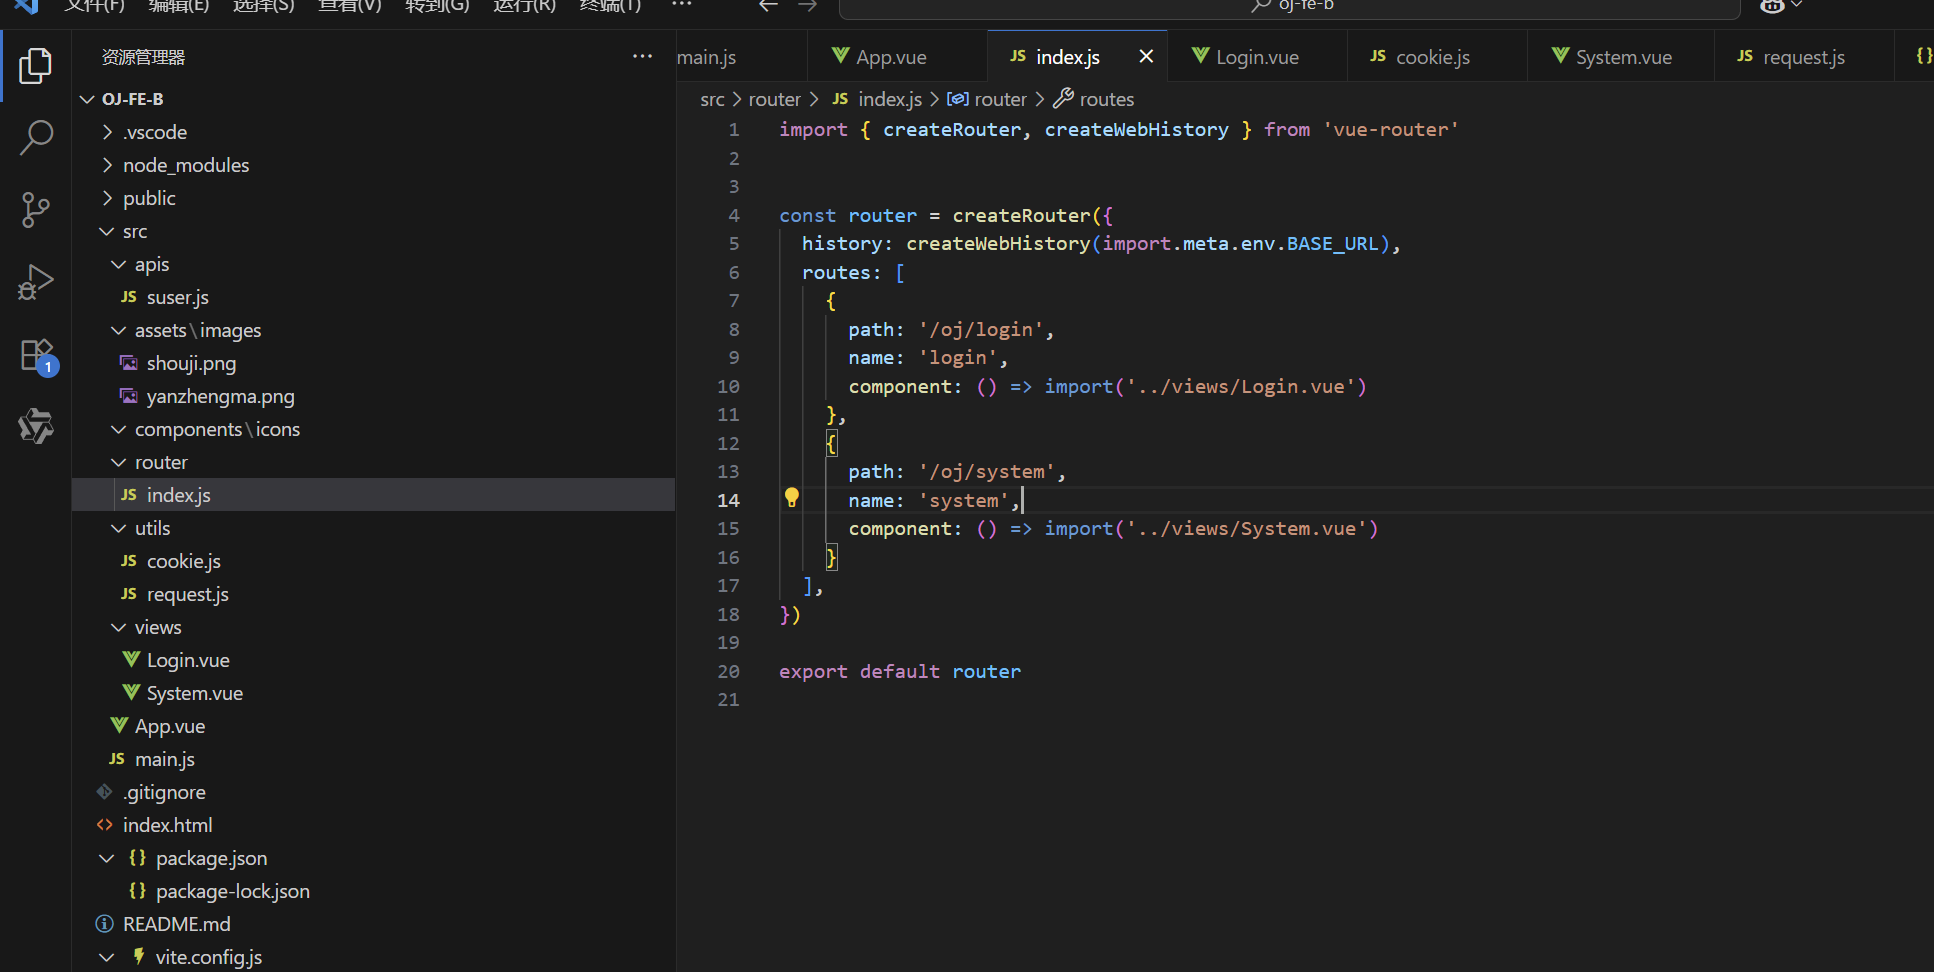This screenshot has height=972, width=1934.
Task: Collapse the vite.config.js nested group
Action: pyautogui.click(x=107, y=957)
